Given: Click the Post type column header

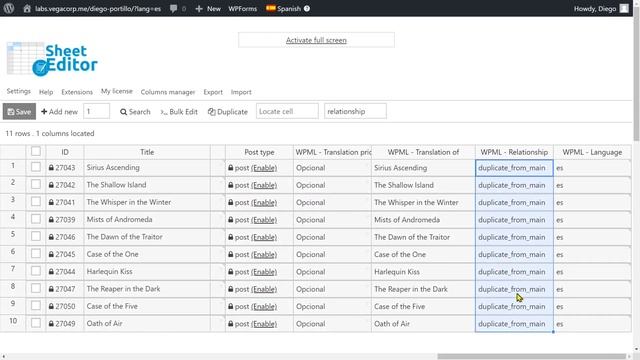Looking at the screenshot, I should tap(259, 152).
